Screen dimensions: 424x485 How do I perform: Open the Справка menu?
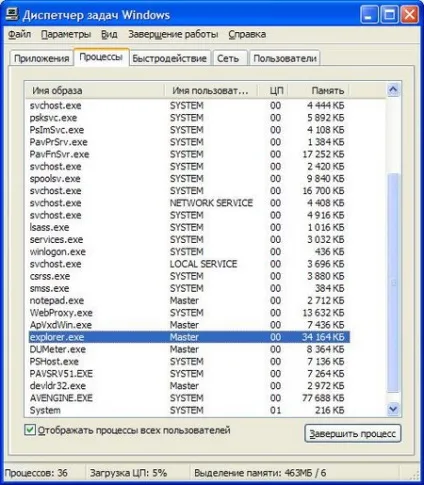click(x=247, y=34)
